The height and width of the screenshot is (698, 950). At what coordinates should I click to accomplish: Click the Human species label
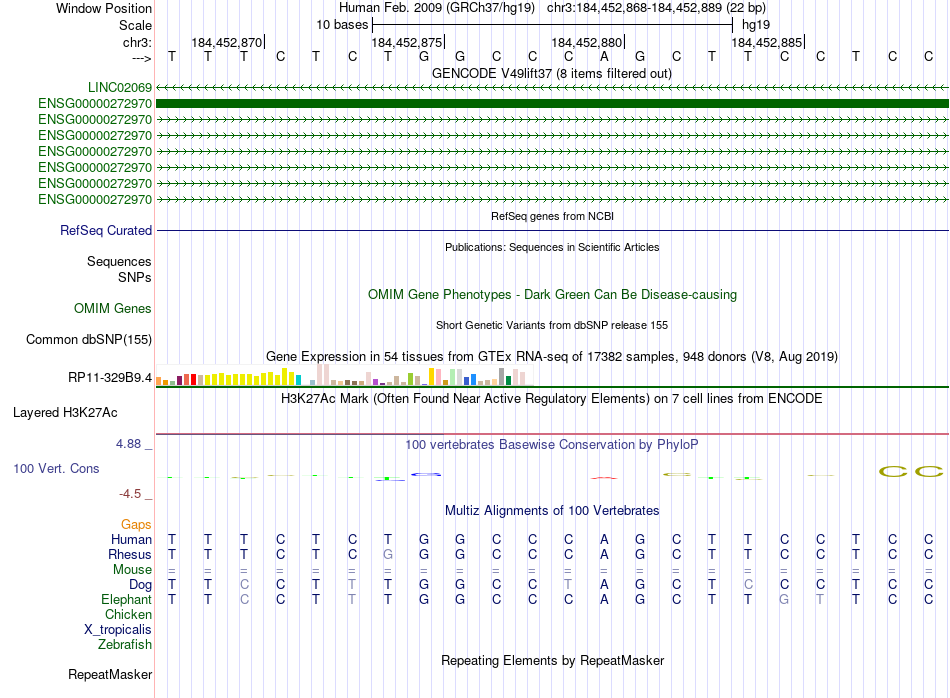(131, 539)
